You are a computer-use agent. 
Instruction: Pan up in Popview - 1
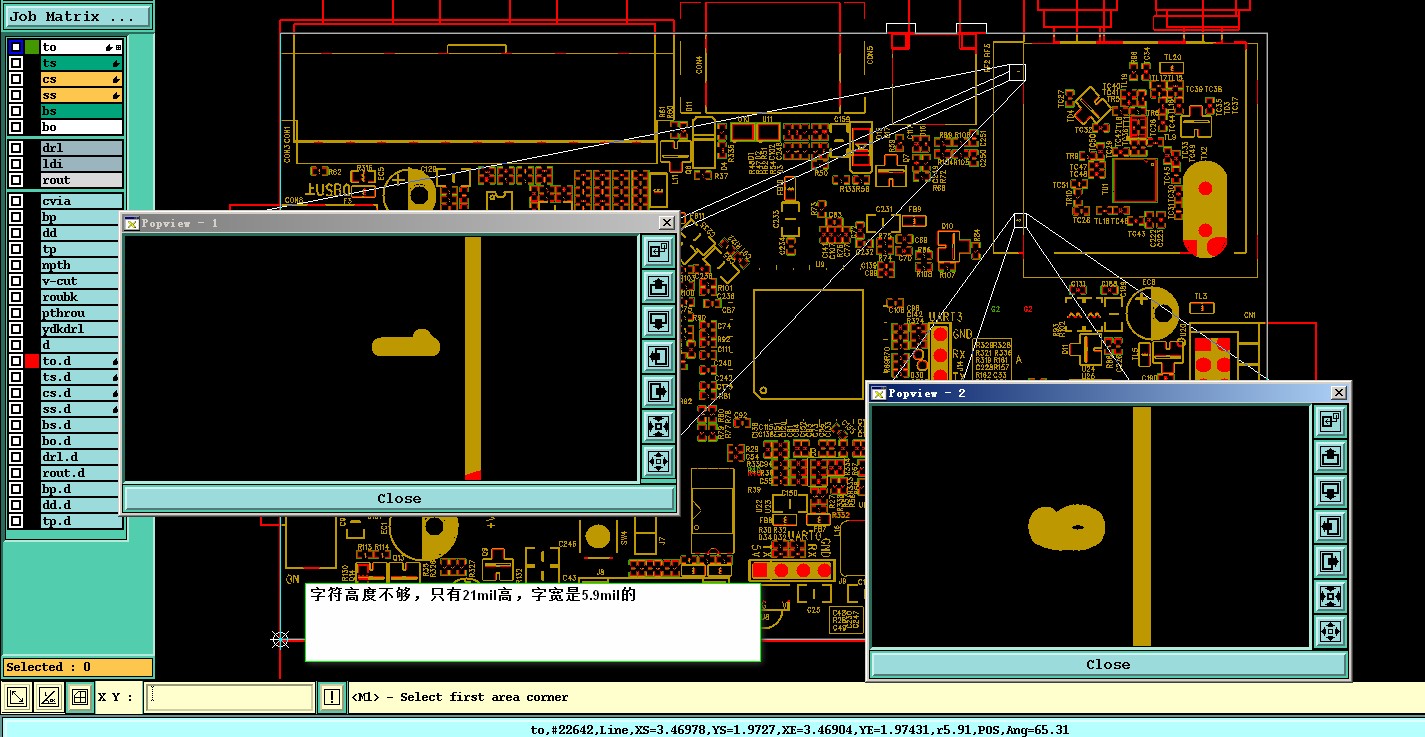point(658,287)
